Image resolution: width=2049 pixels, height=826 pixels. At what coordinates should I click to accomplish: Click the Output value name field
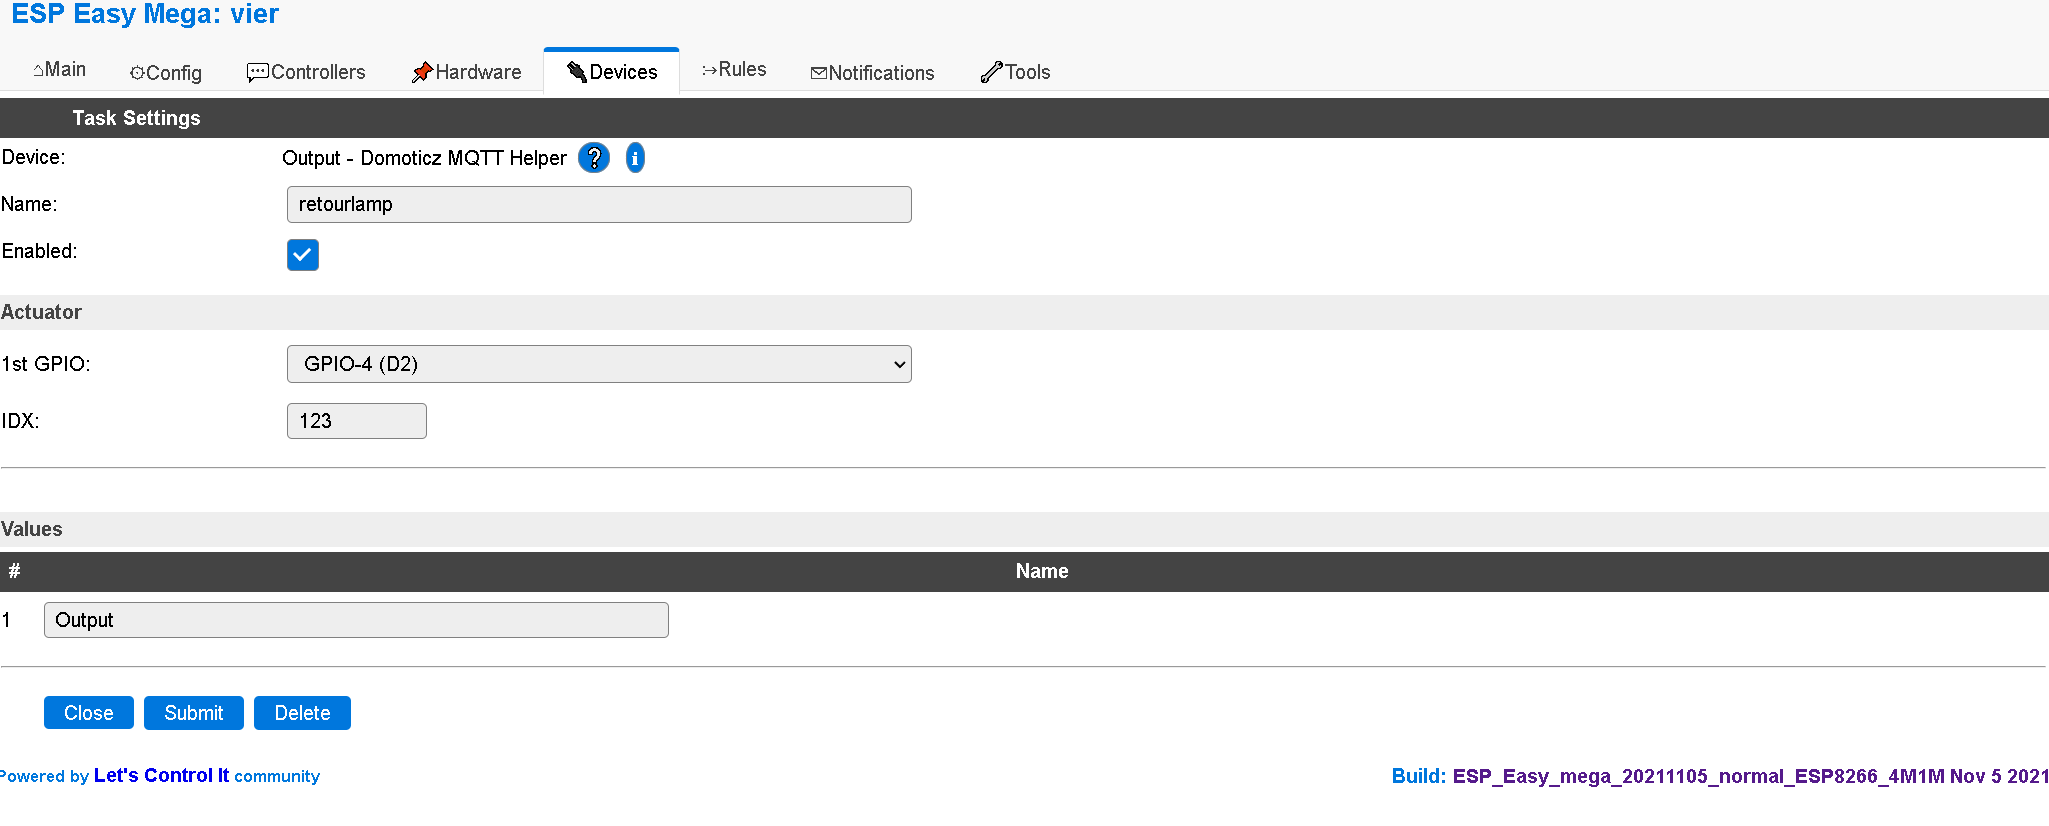(356, 620)
